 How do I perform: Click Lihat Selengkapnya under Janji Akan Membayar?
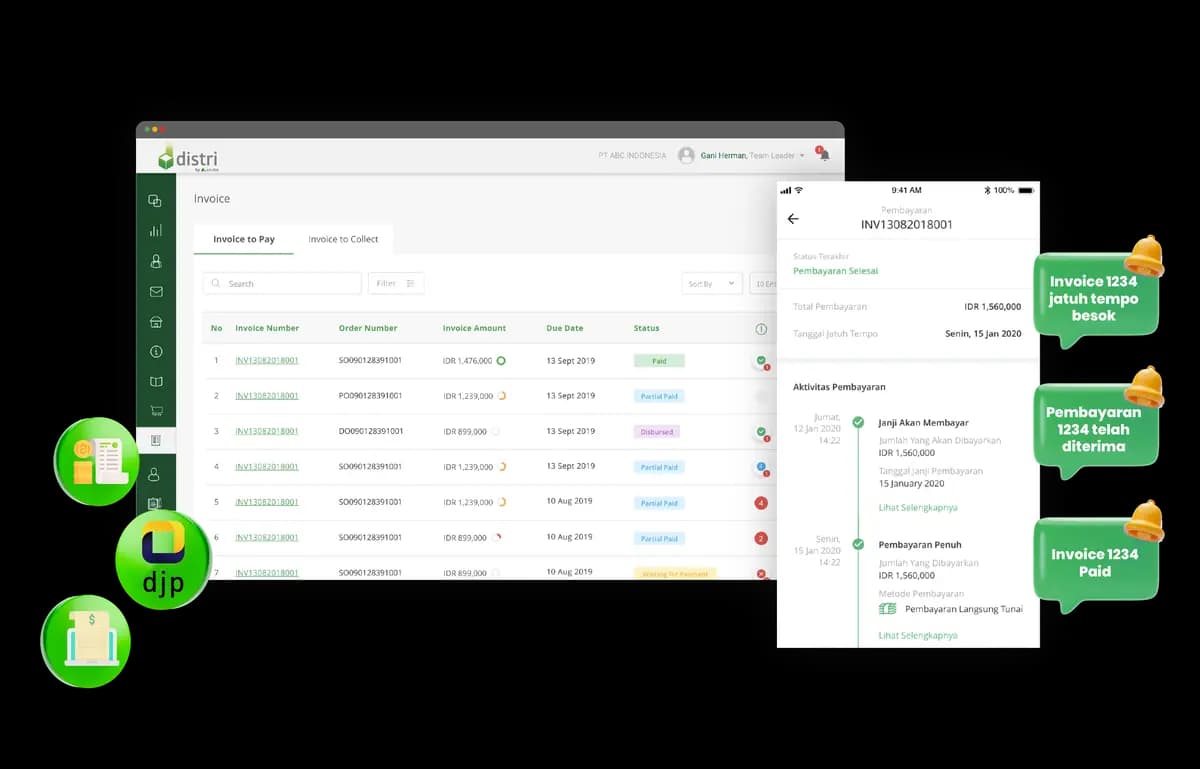[x=918, y=508]
